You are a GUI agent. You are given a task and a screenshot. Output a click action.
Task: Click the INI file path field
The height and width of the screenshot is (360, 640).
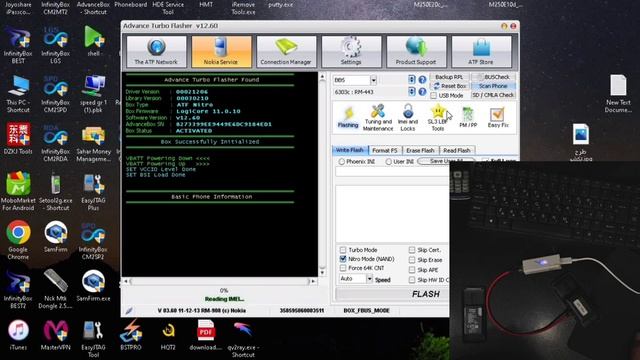[392, 172]
